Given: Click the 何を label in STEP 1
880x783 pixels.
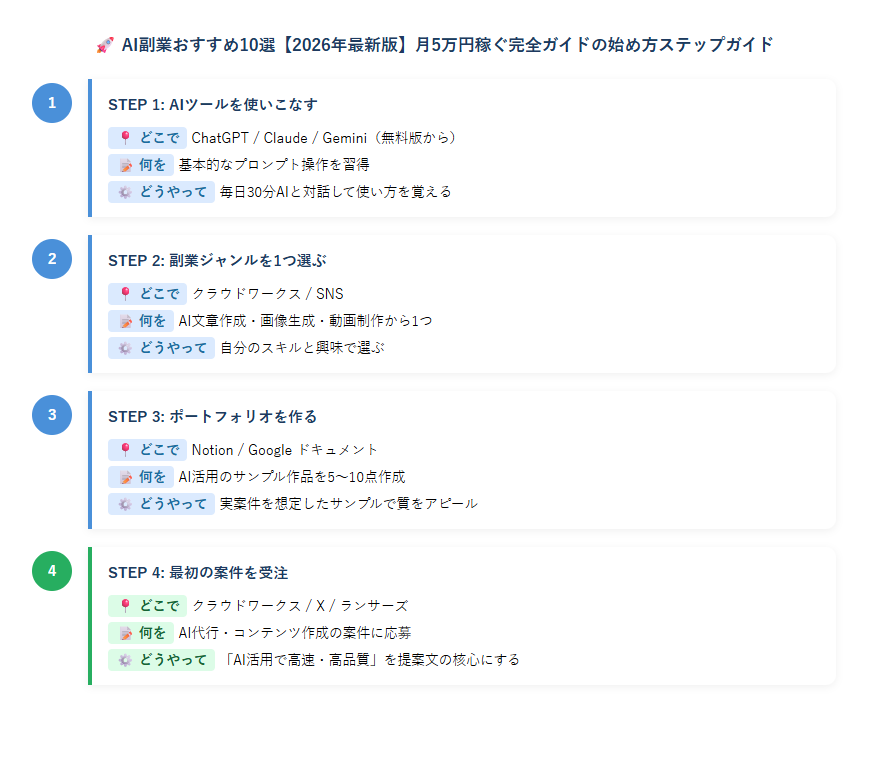Looking at the screenshot, I should pos(141,164).
